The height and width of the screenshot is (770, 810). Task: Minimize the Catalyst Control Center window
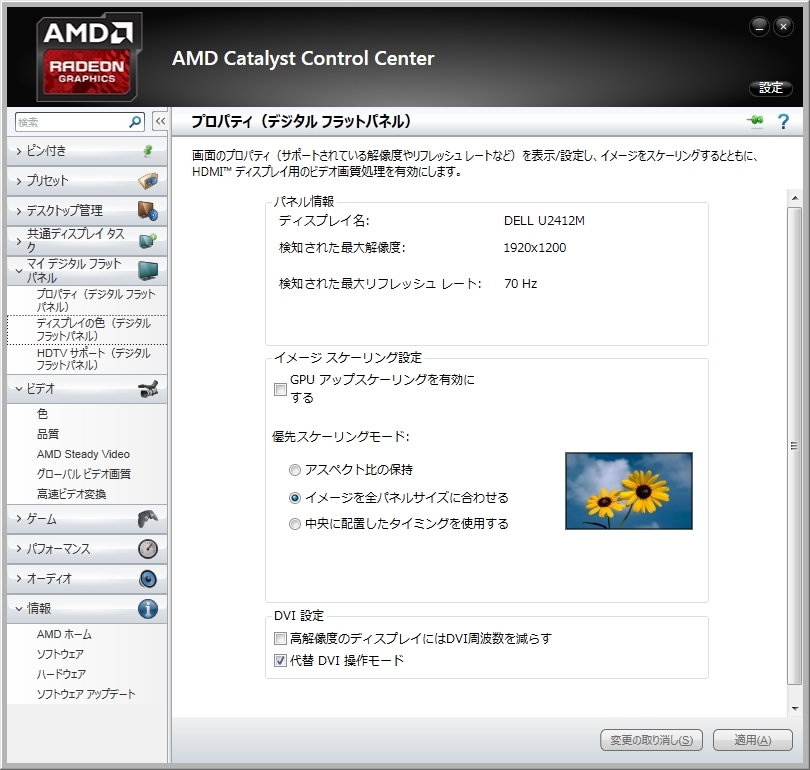click(759, 27)
